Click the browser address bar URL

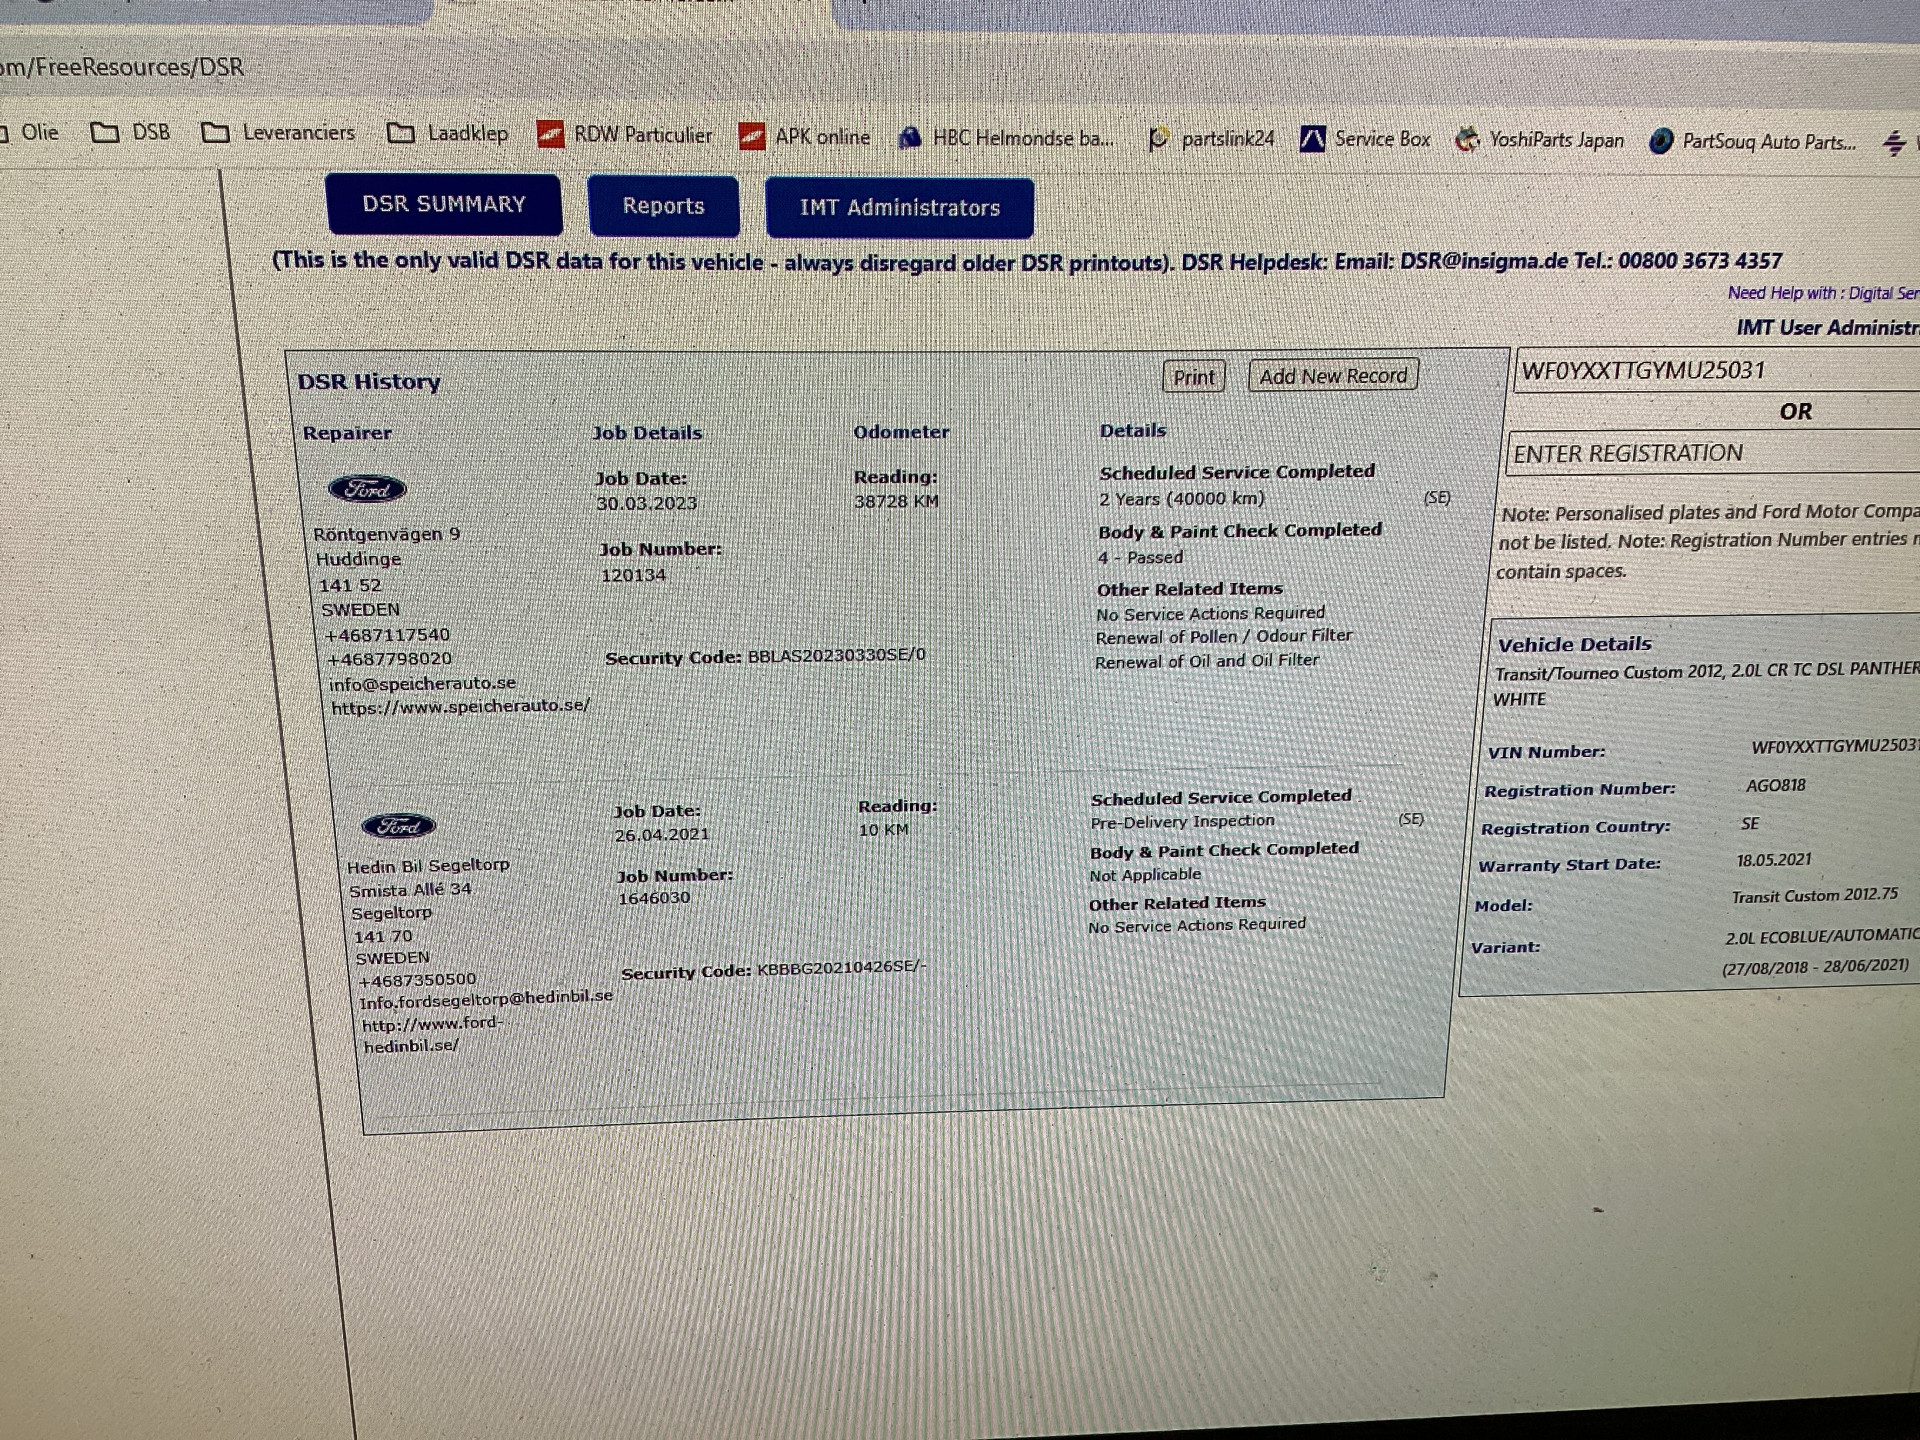click(x=122, y=67)
